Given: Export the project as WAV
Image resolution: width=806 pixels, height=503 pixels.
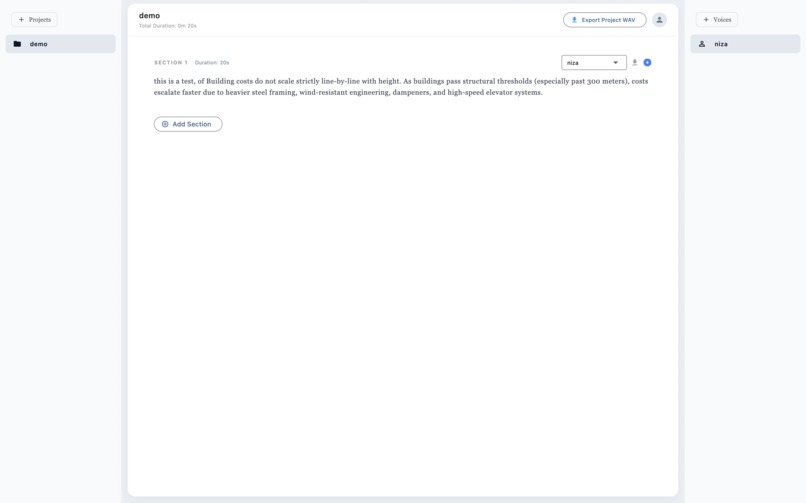Looking at the screenshot, I should tap(604, 20).
